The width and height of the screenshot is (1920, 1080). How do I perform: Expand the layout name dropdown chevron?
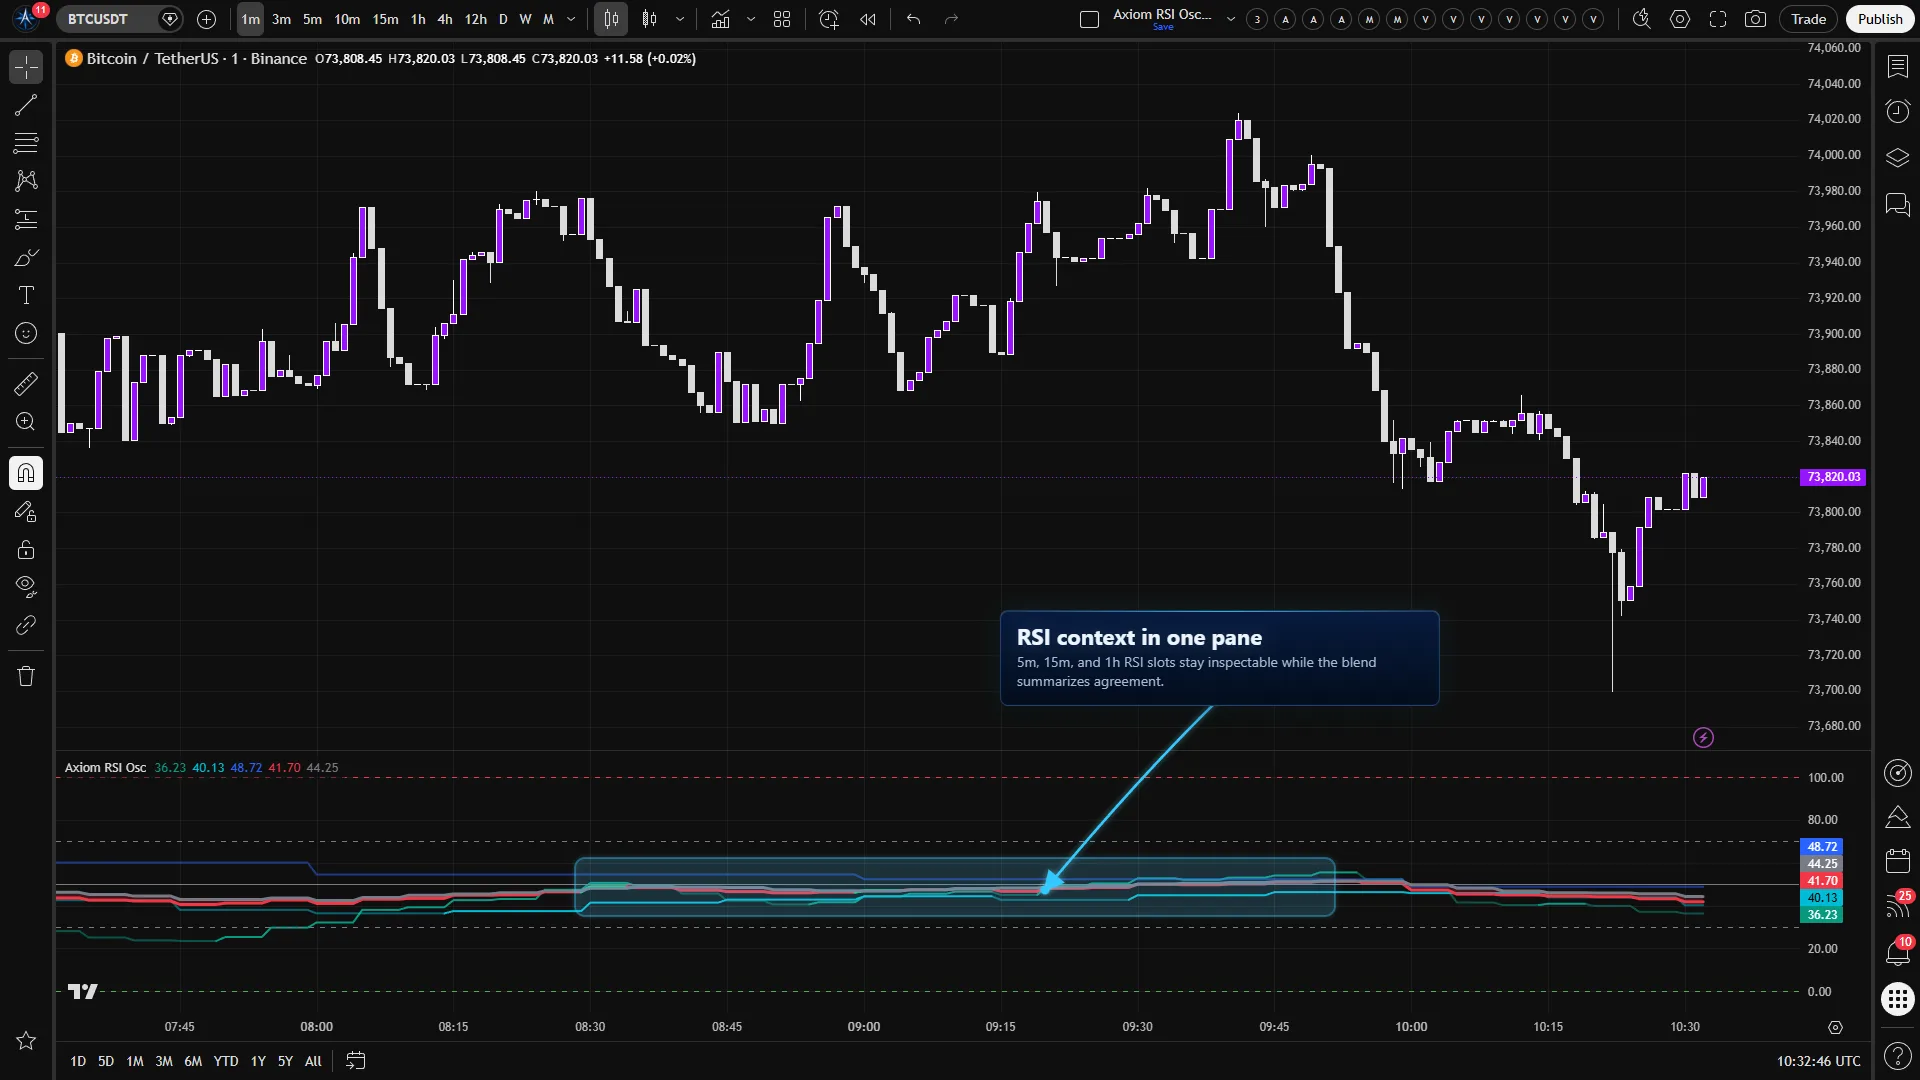point(1231,19)
